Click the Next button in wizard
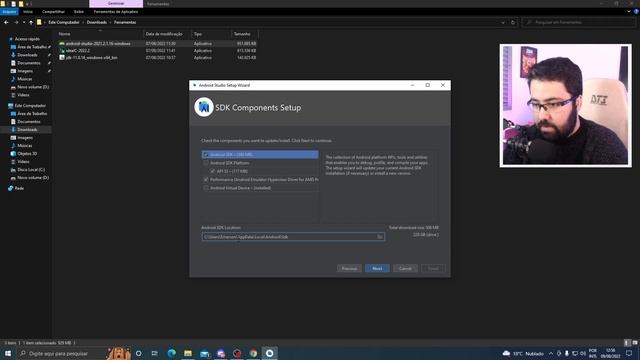 [x=377, y=269]
